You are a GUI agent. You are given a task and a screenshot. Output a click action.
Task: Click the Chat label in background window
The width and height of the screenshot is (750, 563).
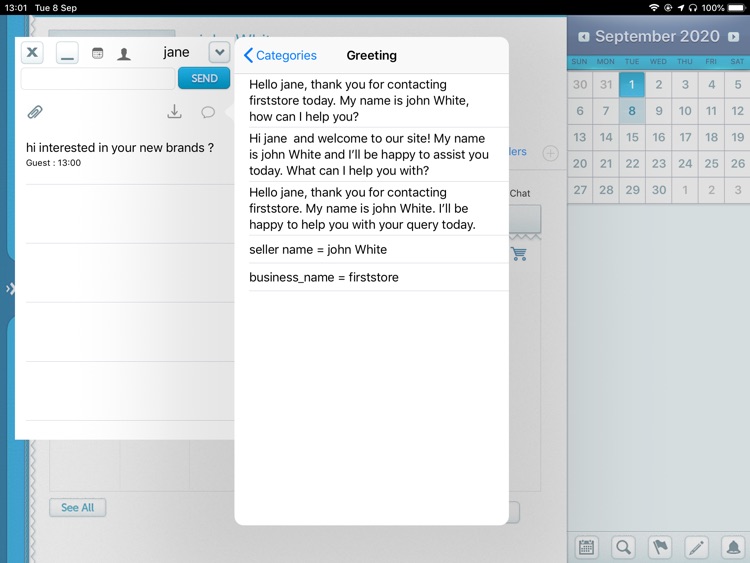point(520,193)
